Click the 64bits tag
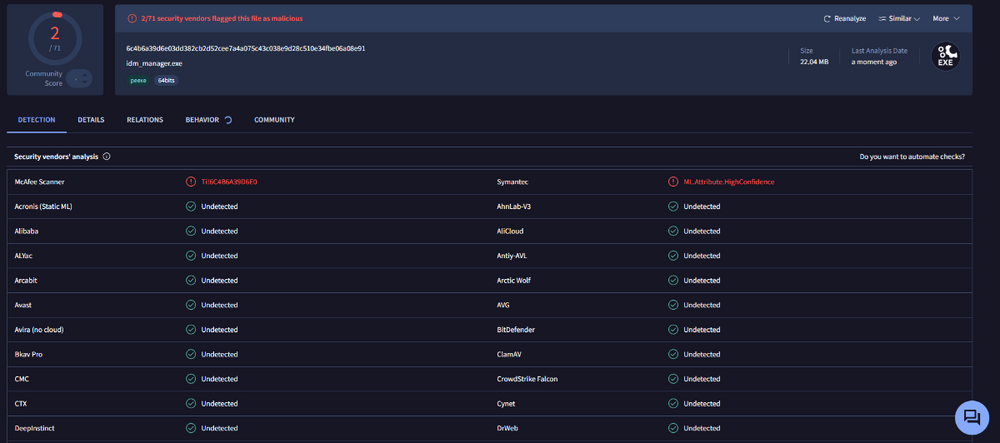 [166, 80]
